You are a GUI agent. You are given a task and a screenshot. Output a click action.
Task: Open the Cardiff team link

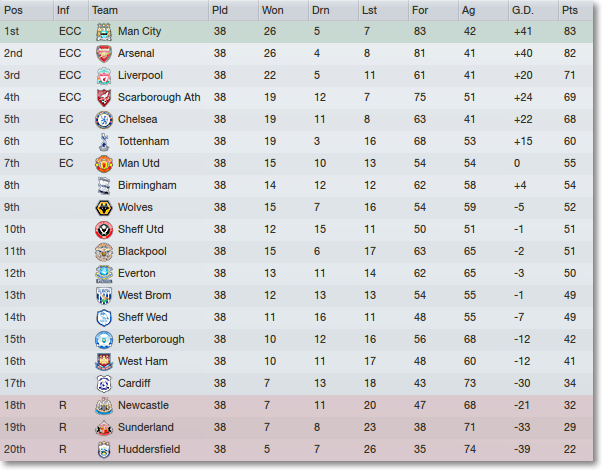click(x=134, y=383)
